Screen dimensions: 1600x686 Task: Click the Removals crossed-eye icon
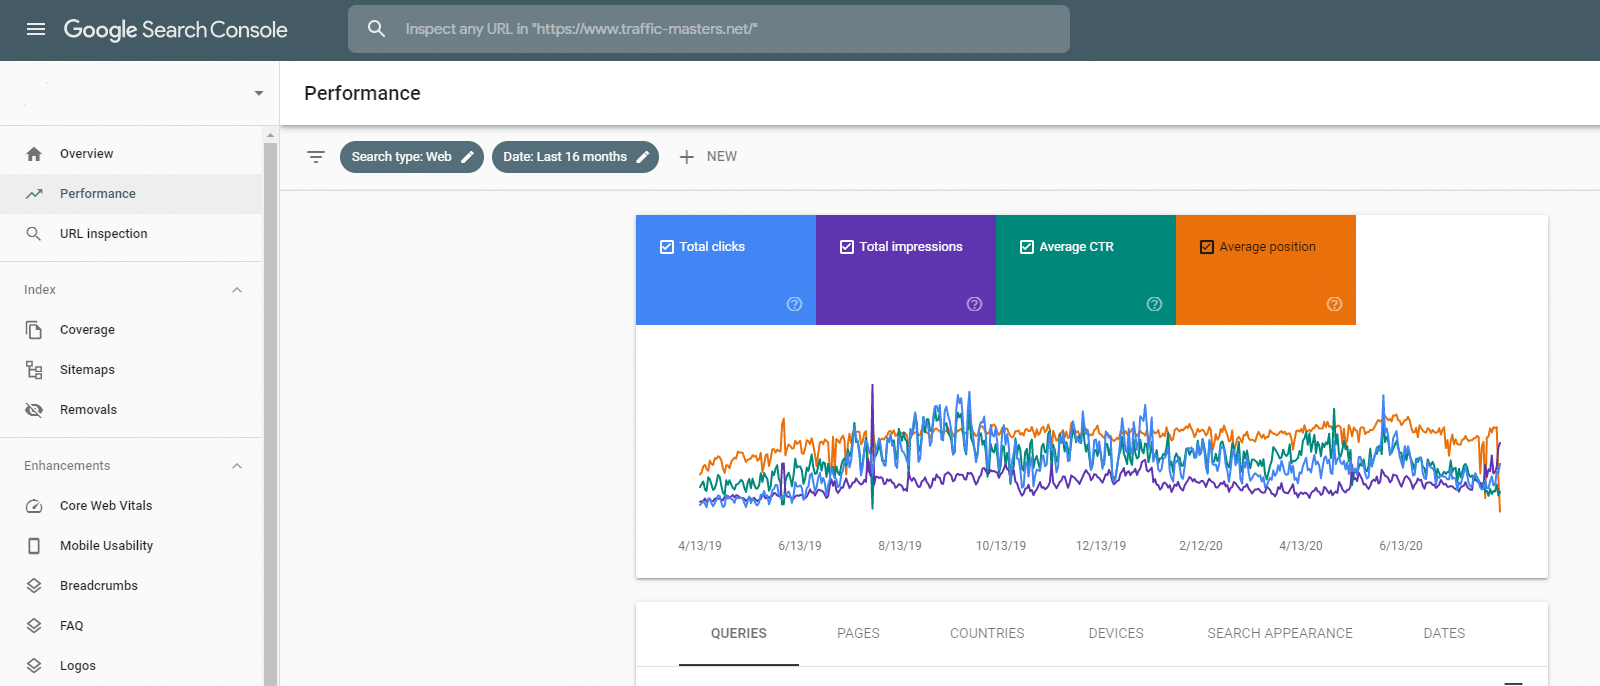click(34, 410)
